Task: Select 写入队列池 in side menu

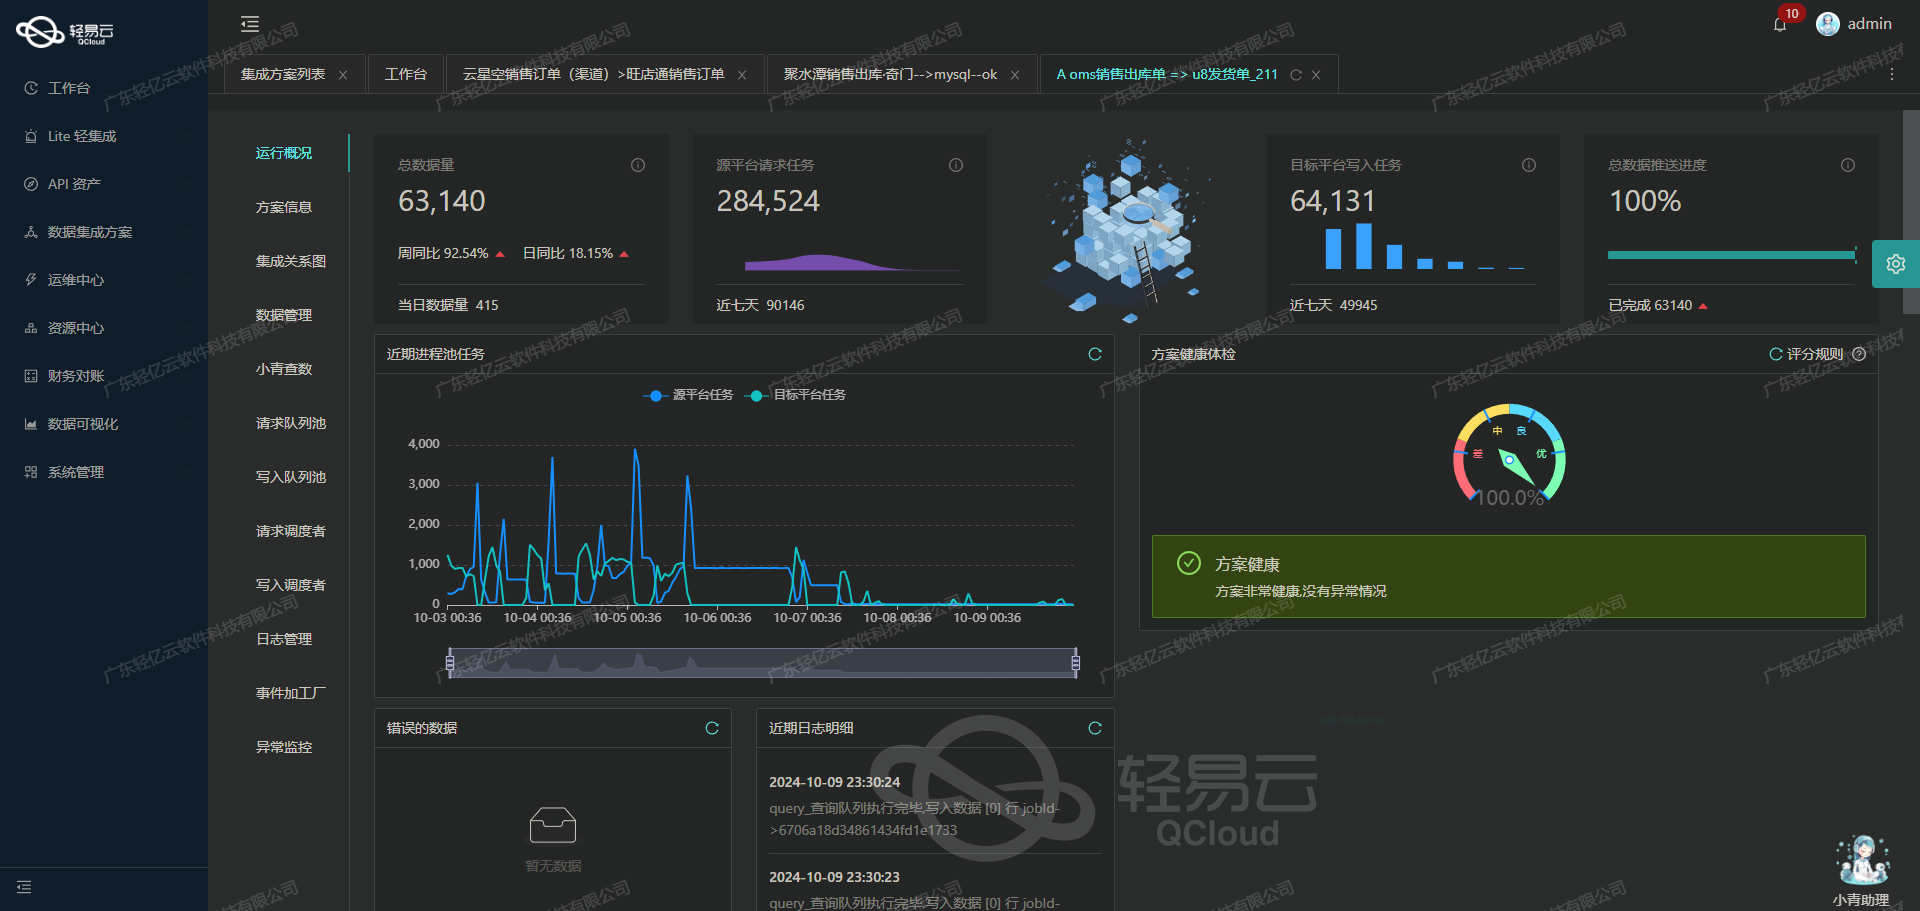Action: [290, 477]
